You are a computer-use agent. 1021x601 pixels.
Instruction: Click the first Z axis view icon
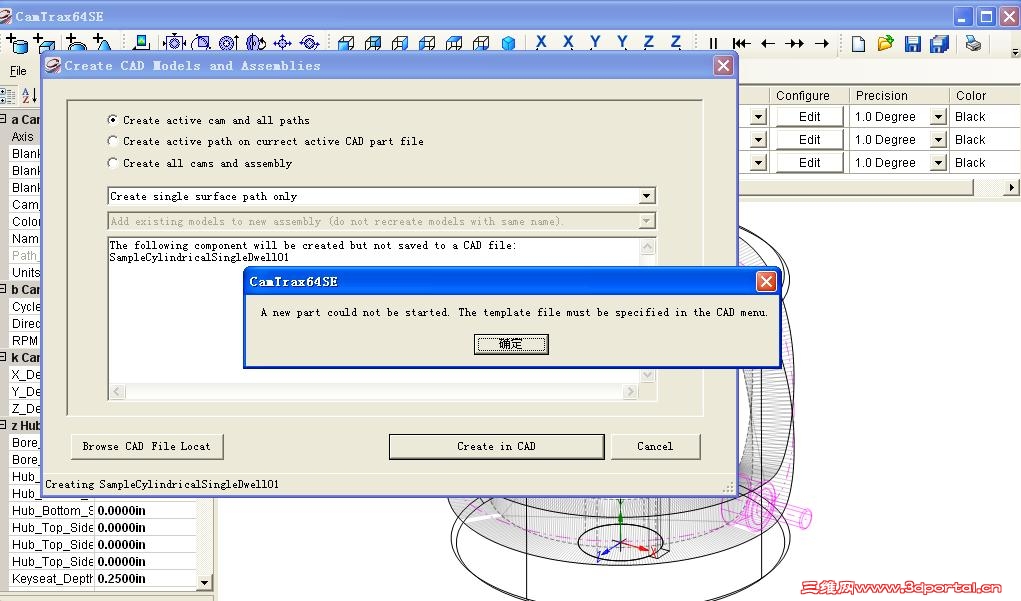coord(649,42)
